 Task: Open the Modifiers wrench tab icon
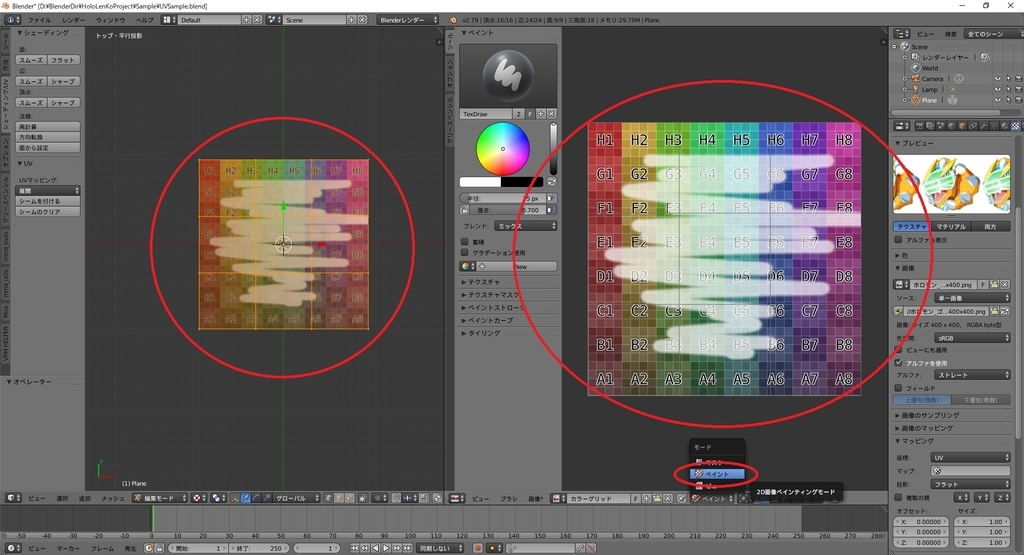pos(984,126)
